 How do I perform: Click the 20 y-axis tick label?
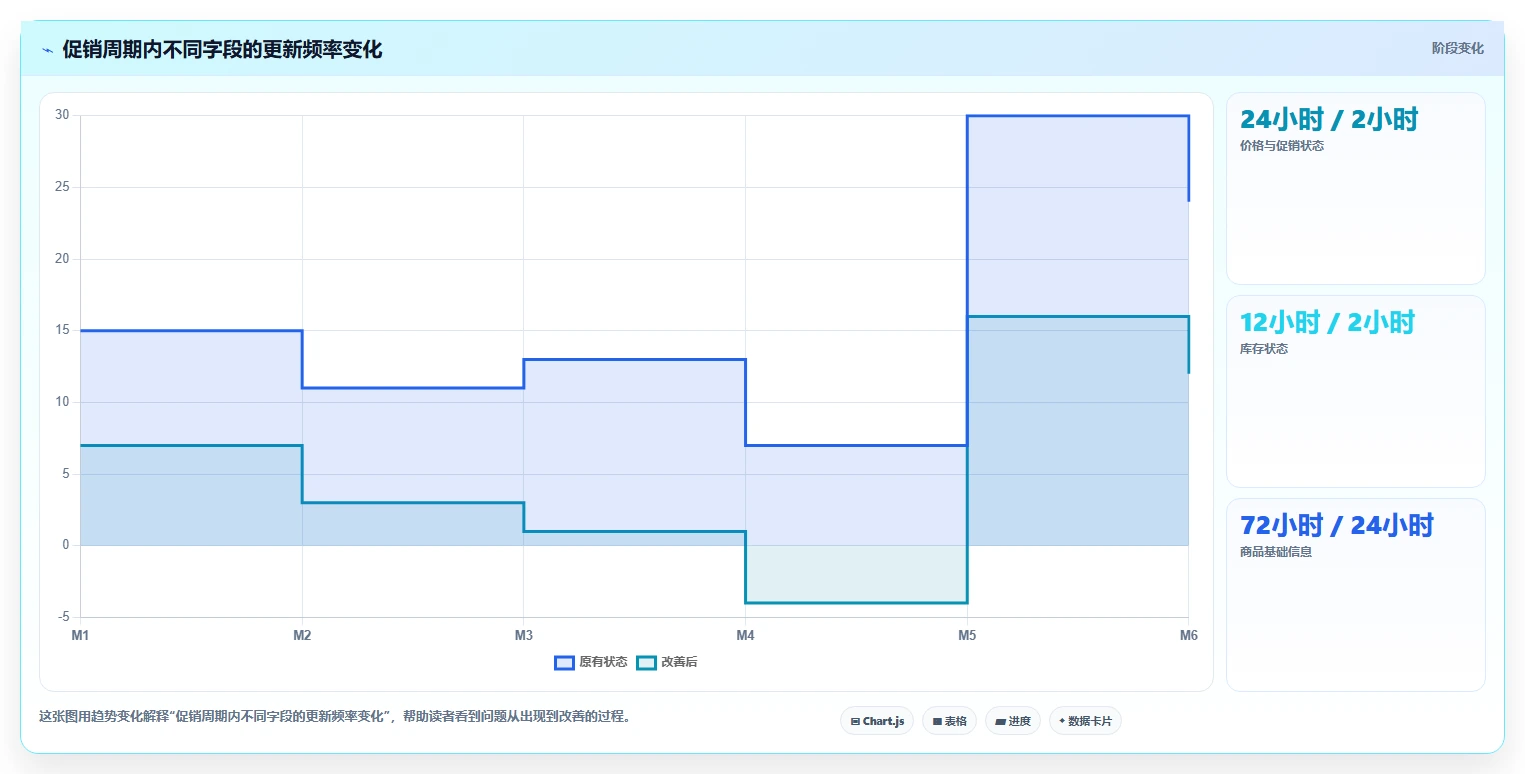pyautogui.click(x=62, y=259)
